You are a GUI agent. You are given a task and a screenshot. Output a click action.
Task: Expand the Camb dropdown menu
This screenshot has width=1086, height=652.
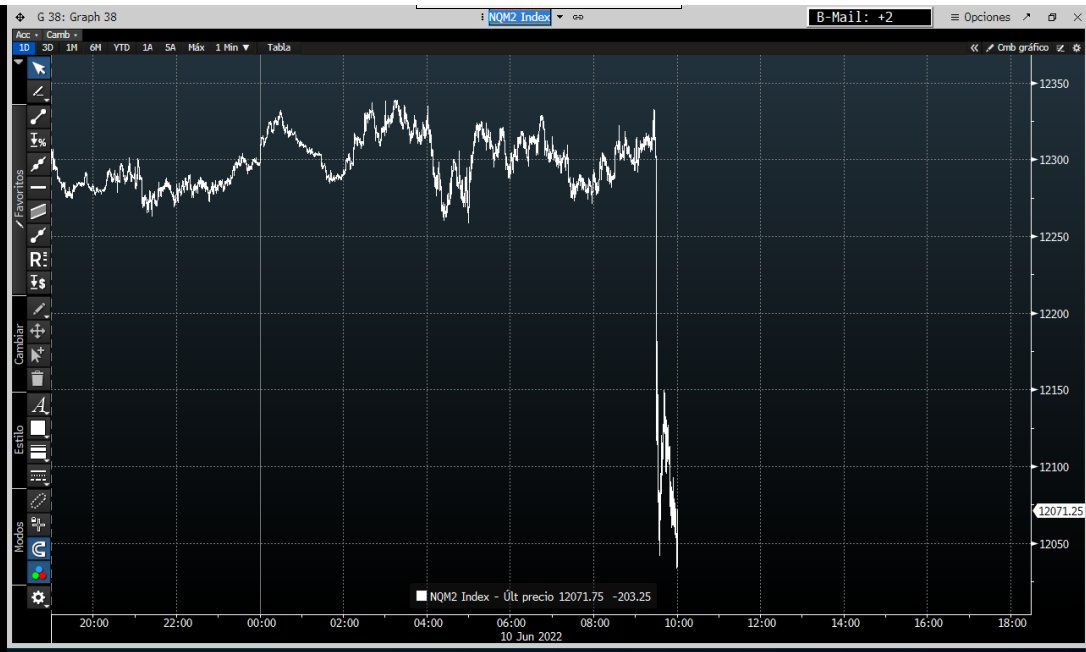[x=62, y=35]
